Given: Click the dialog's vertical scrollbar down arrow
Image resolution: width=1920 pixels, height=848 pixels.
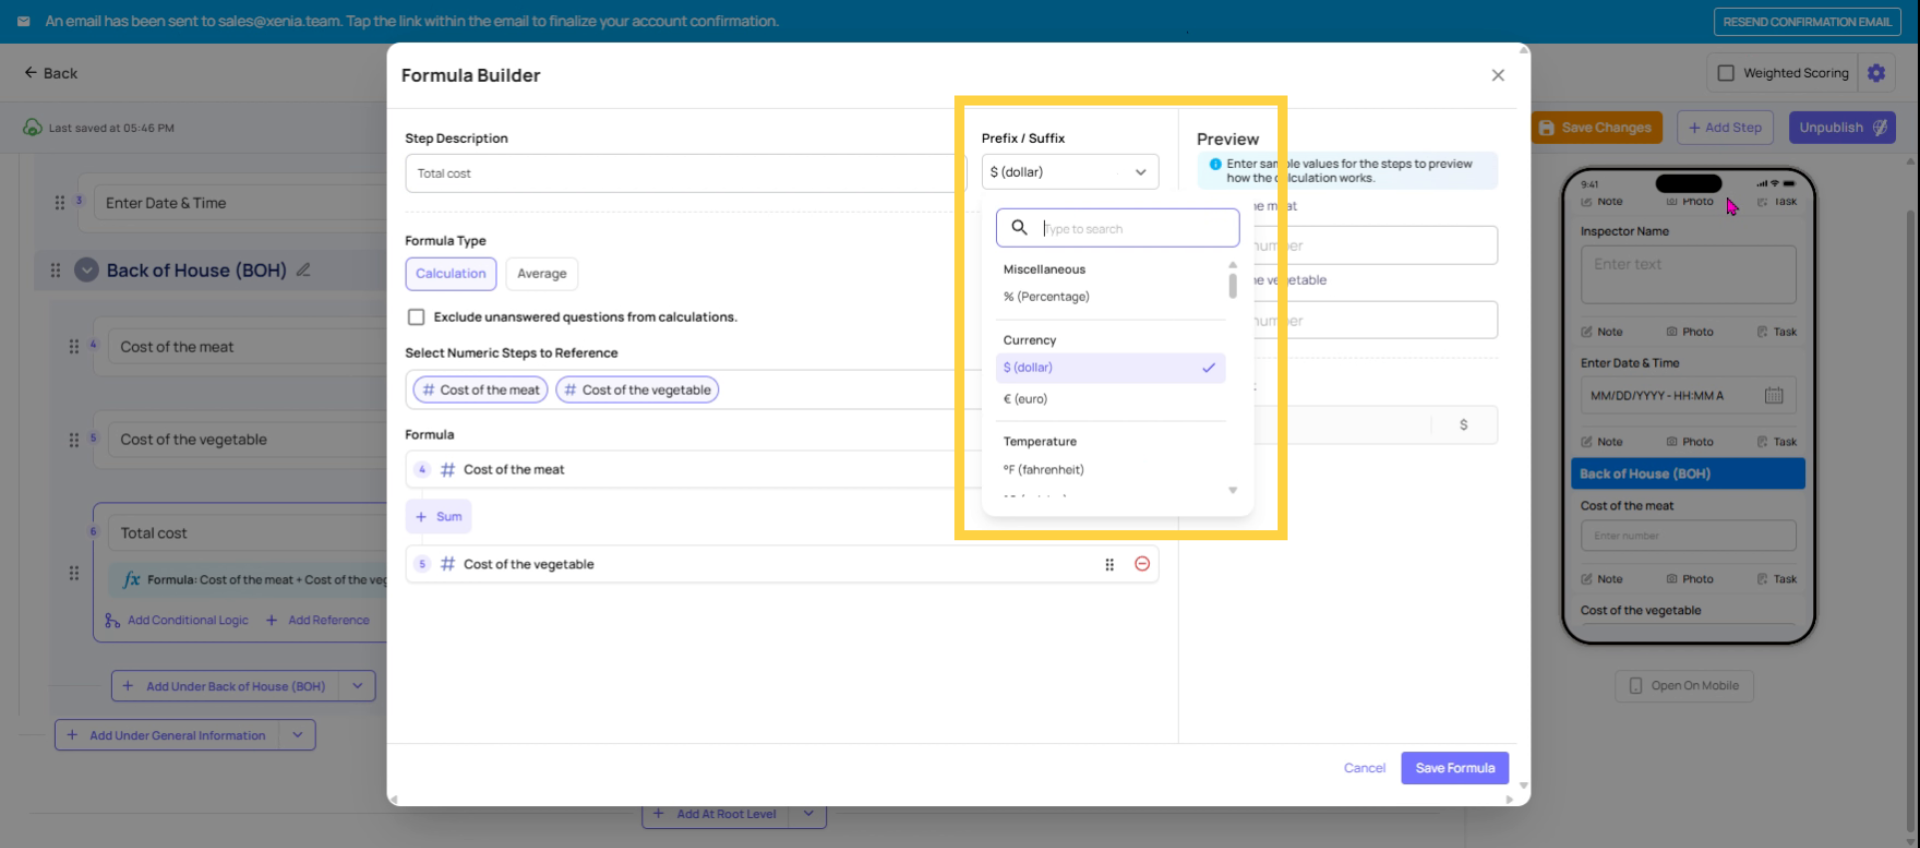Looking at the screenshot, I should [1523, 786].
